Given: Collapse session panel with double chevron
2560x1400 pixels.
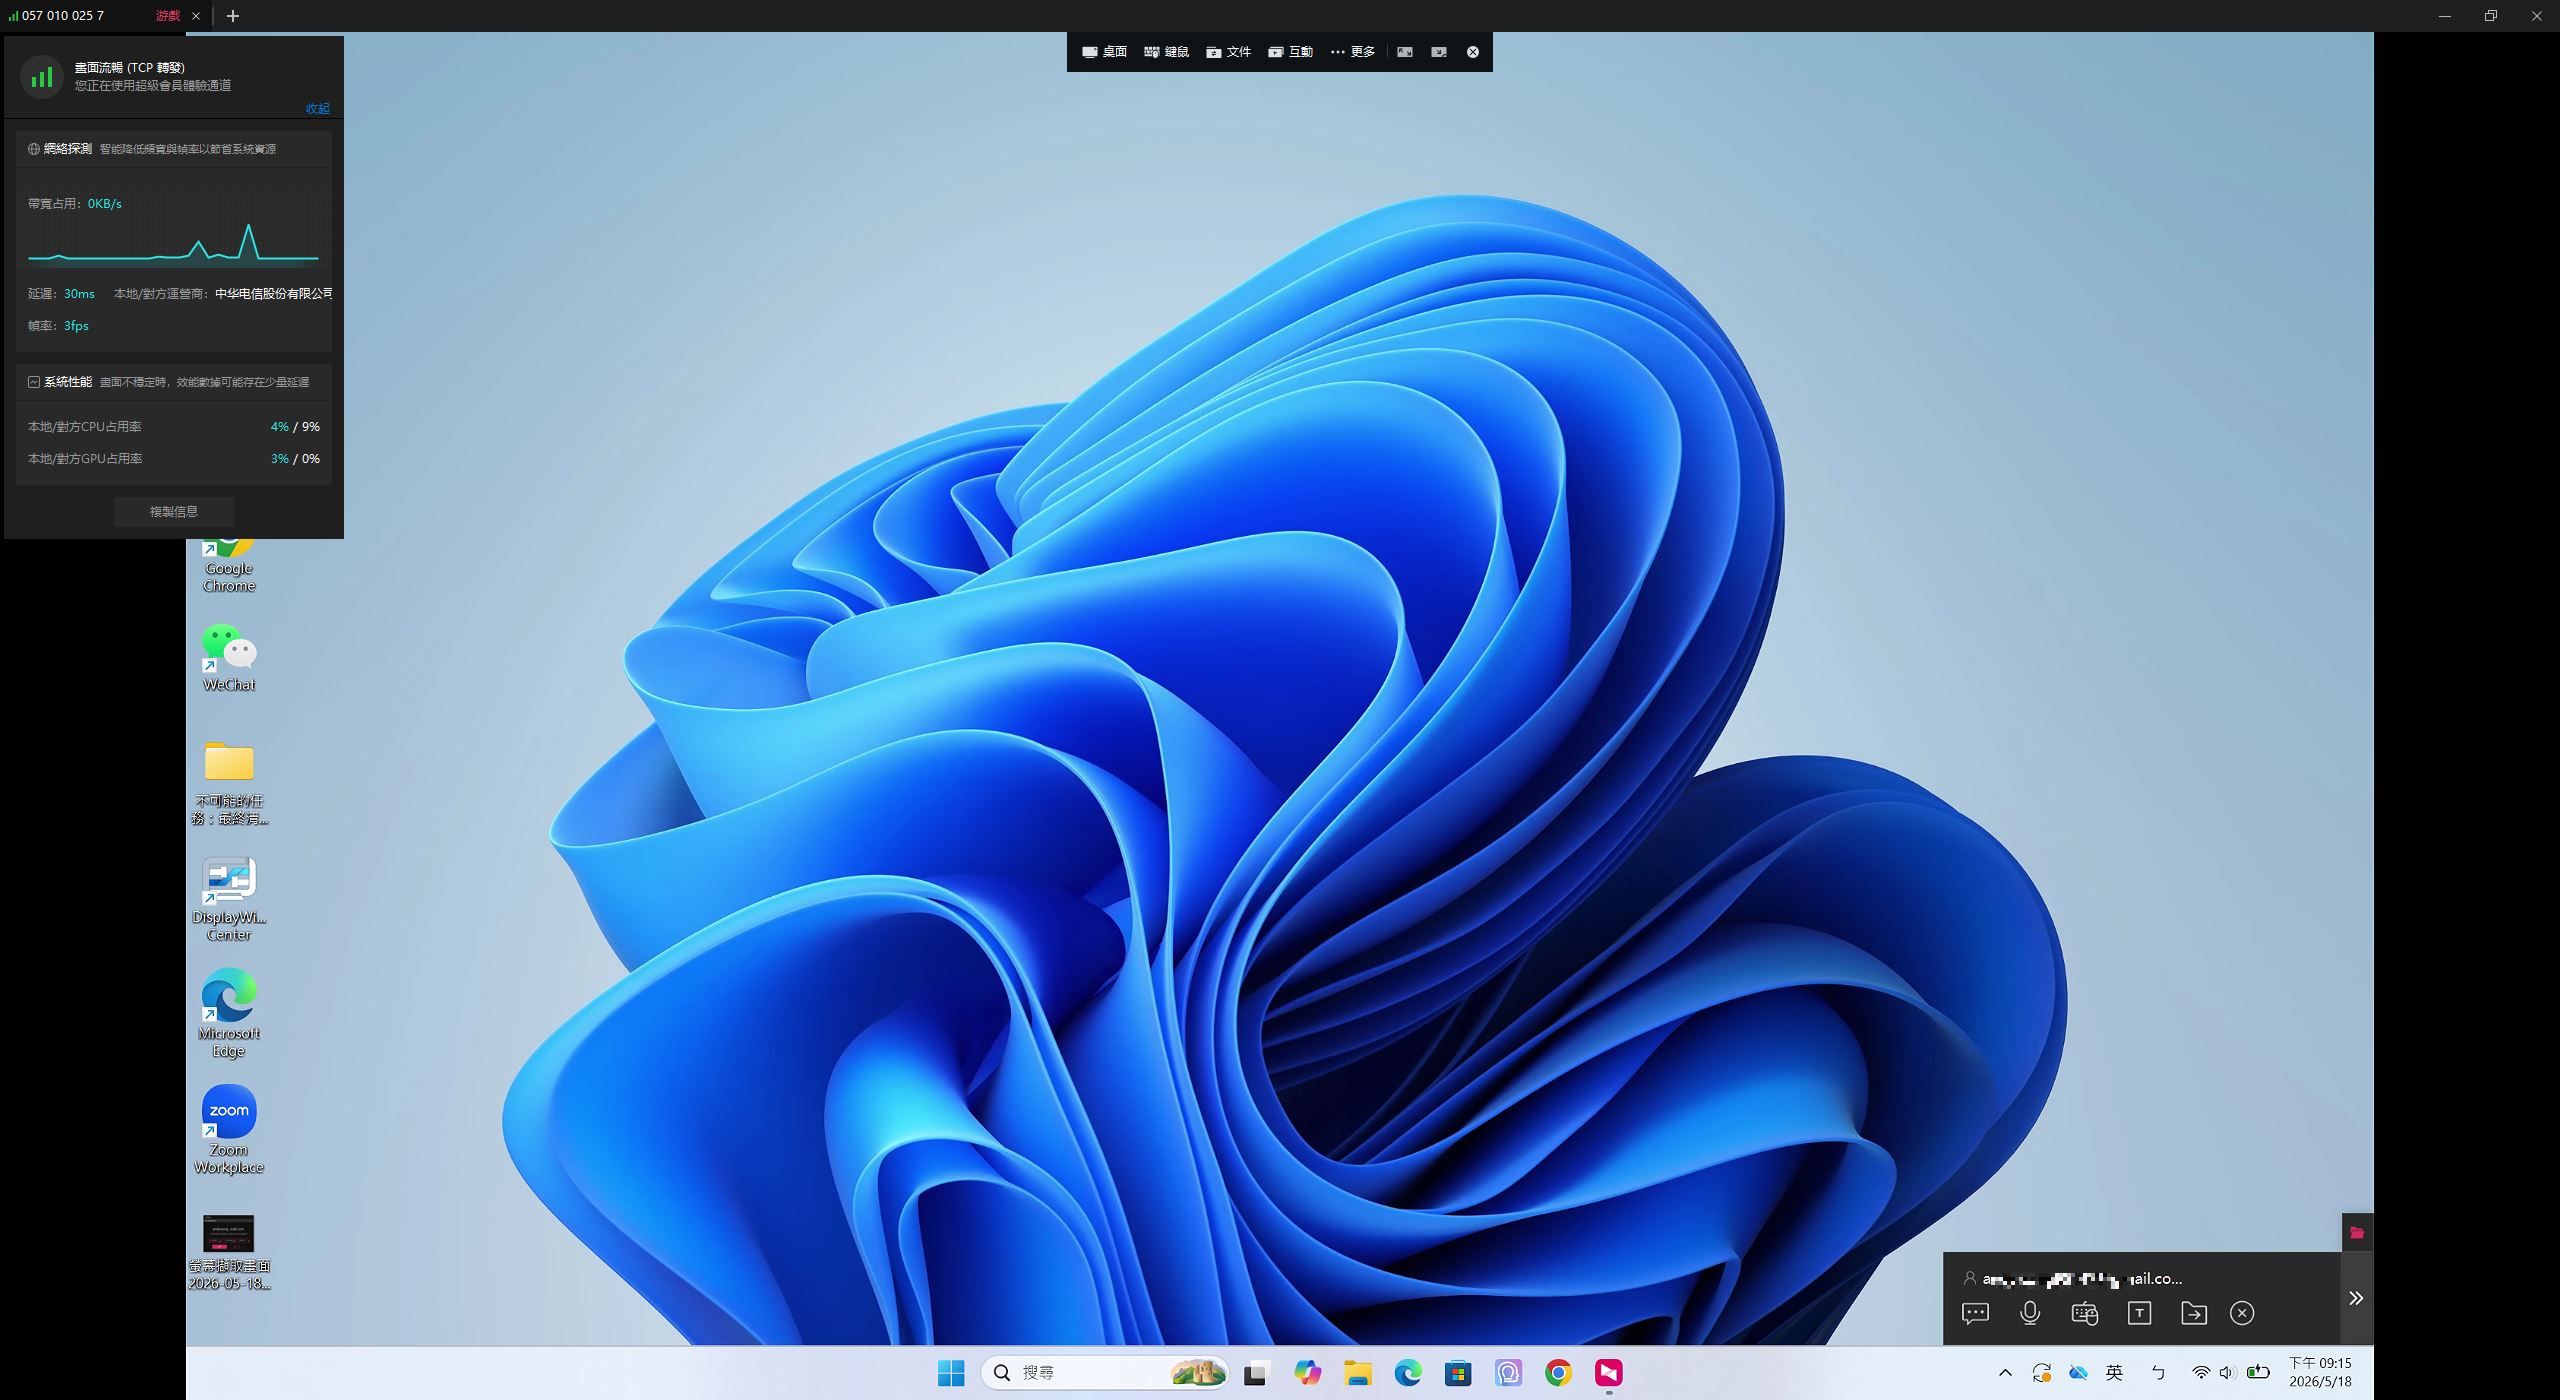Looking at the screenshot, I should pos(2356,1298).
